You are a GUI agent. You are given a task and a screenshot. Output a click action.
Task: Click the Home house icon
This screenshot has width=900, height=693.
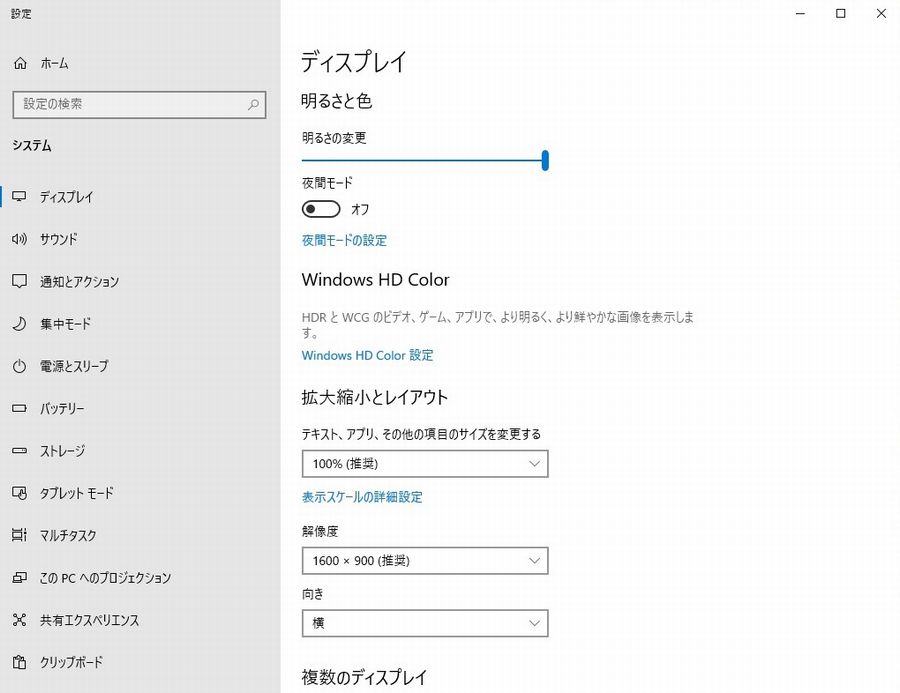click(x=20, y=63)
